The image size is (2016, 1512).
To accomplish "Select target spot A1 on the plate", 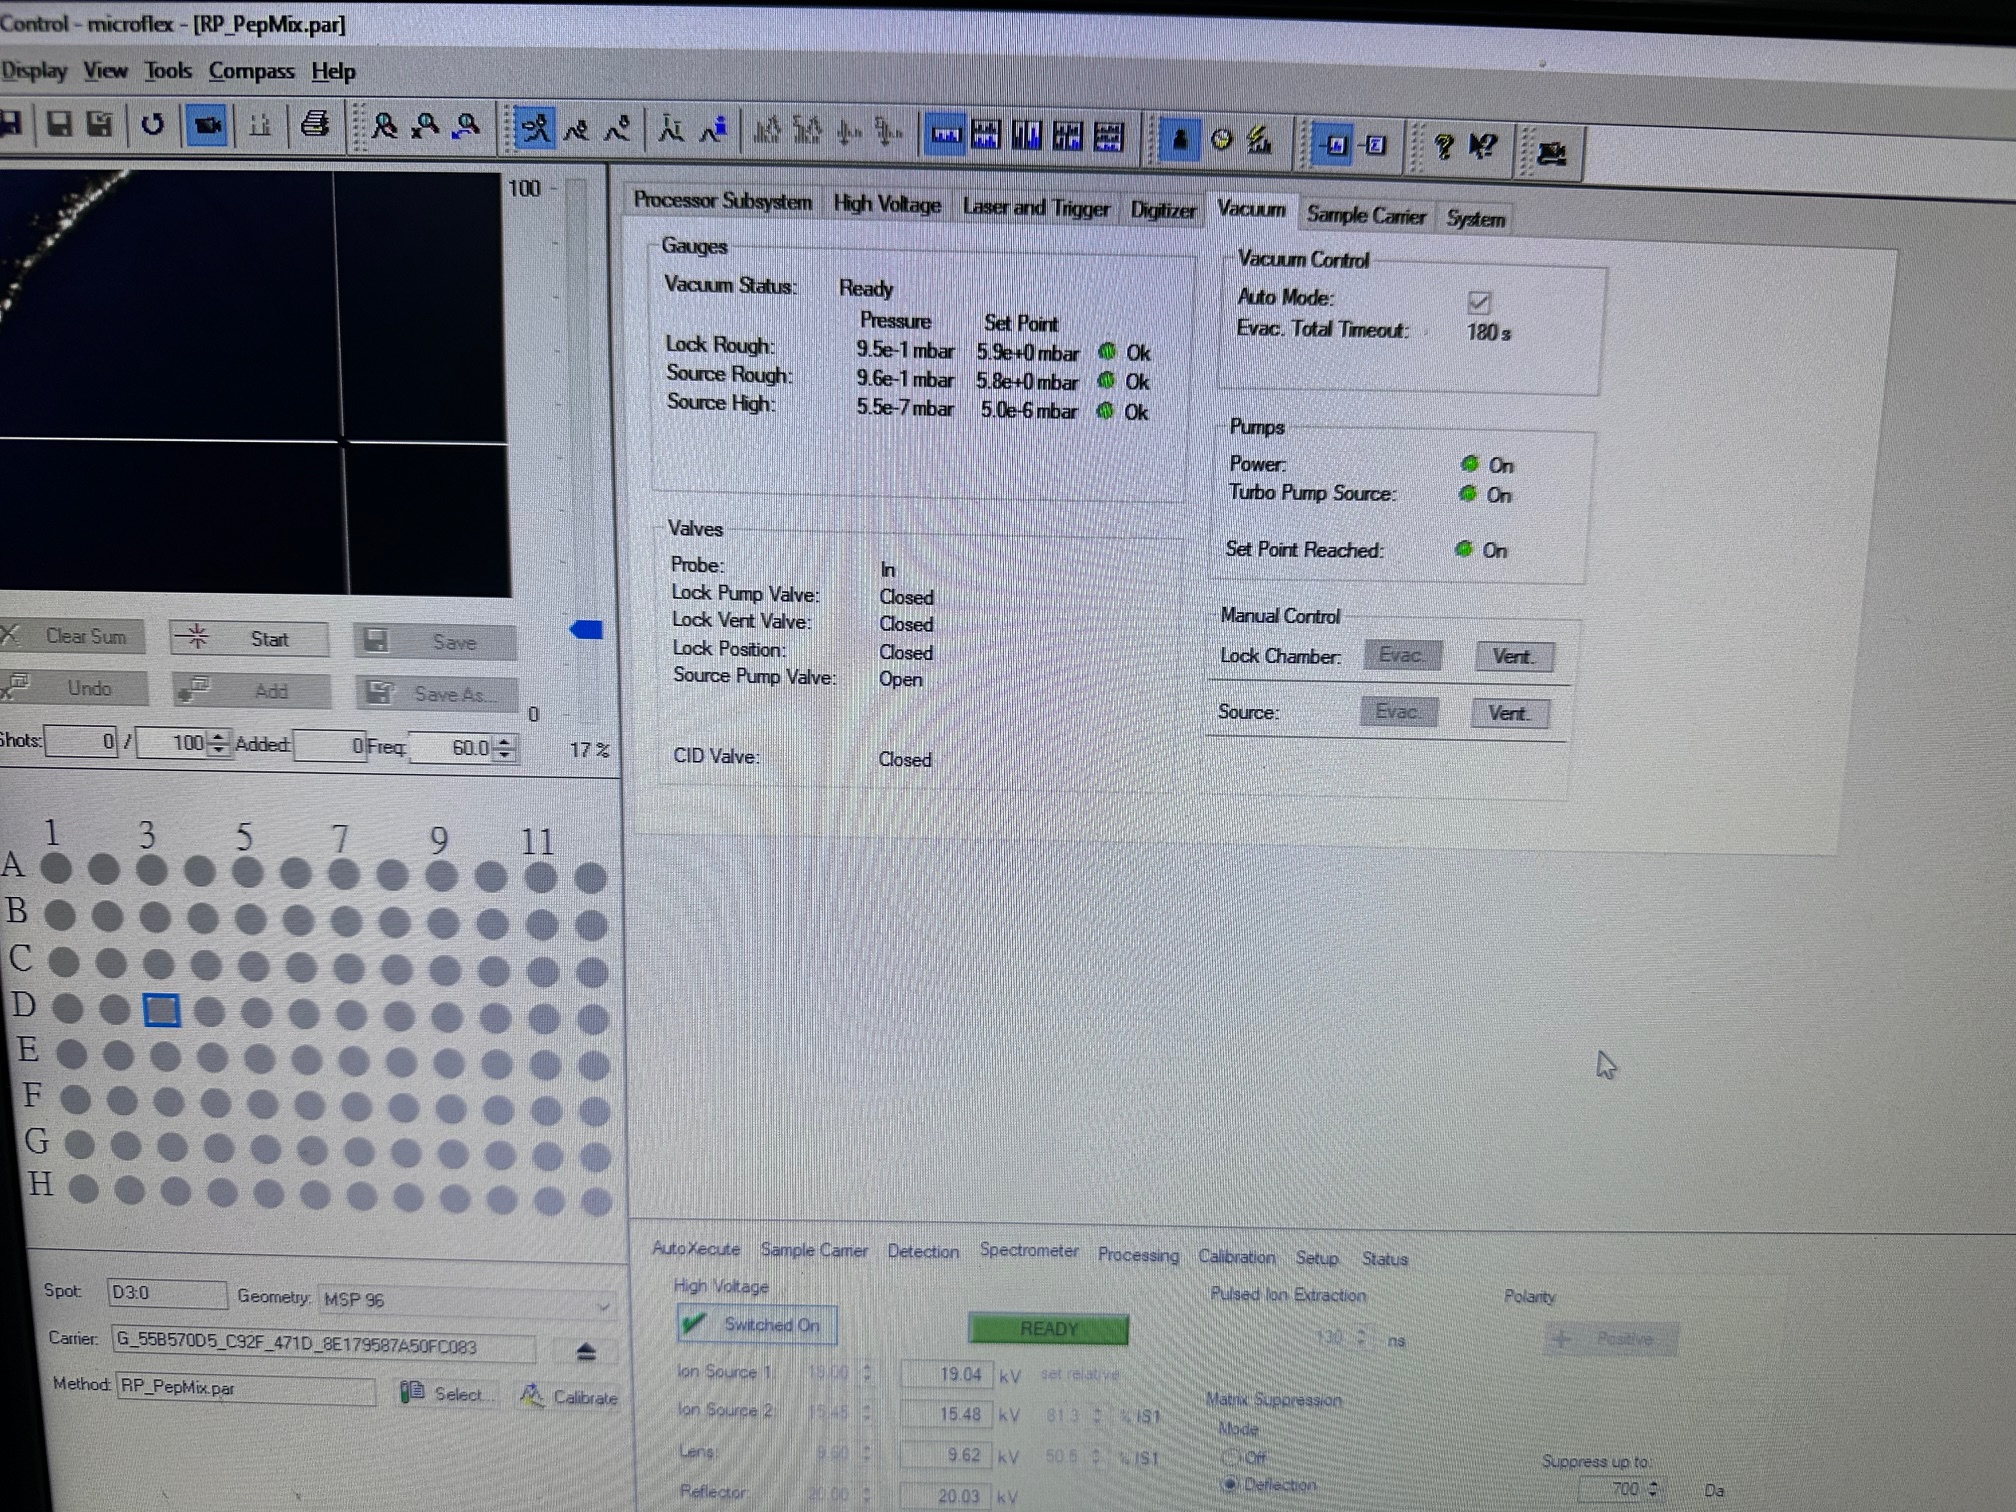I will [57, 867].
